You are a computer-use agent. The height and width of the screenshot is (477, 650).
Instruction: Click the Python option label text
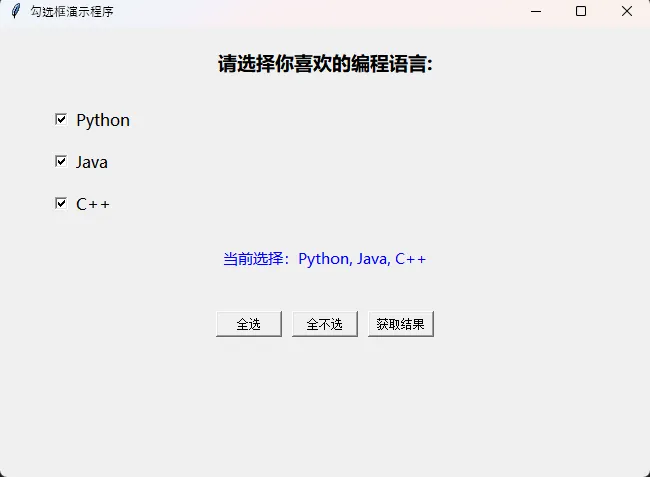(103, 120)
